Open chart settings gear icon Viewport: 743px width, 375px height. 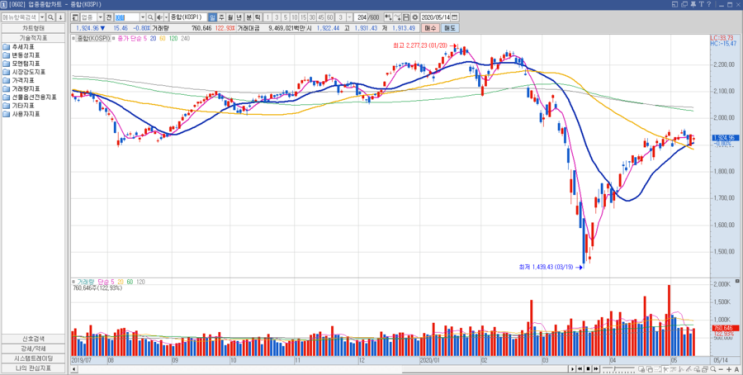[415, 17]
